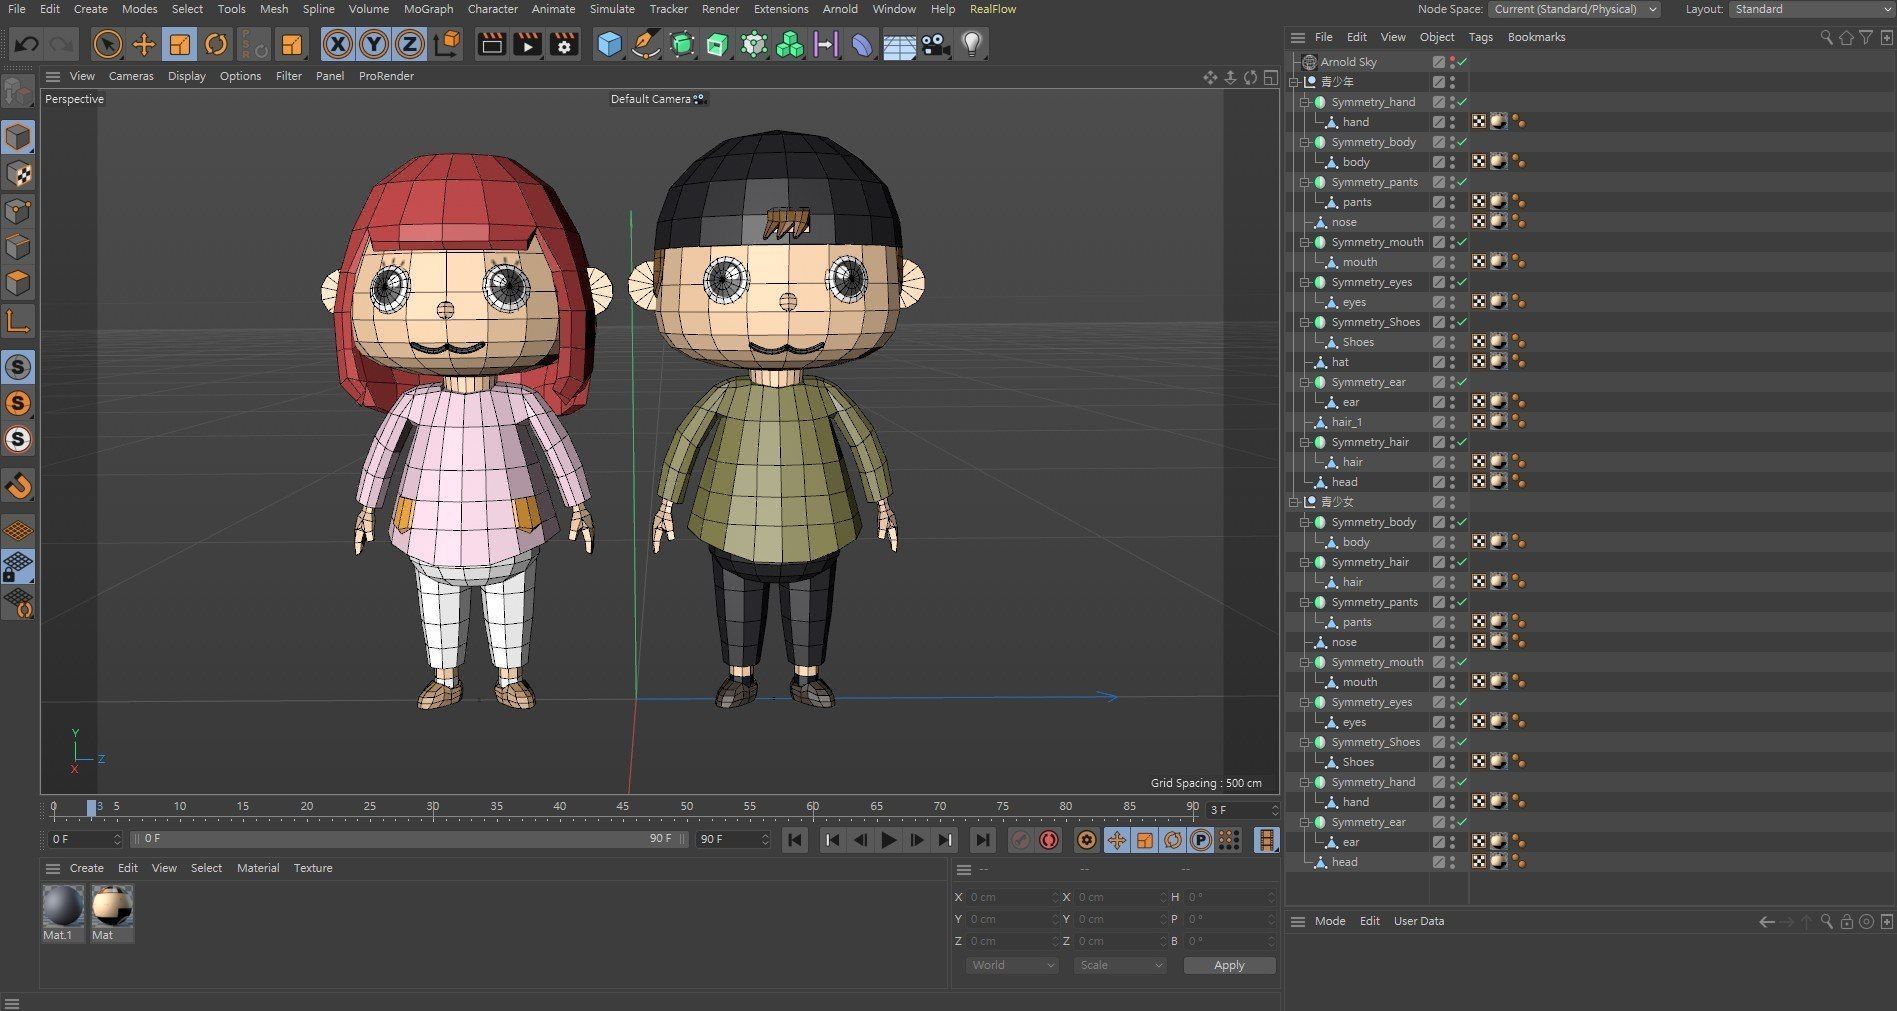This screenshot has width=1897, height=1011.
Task: Select the Live Selection tool
Action: point(107,44)
